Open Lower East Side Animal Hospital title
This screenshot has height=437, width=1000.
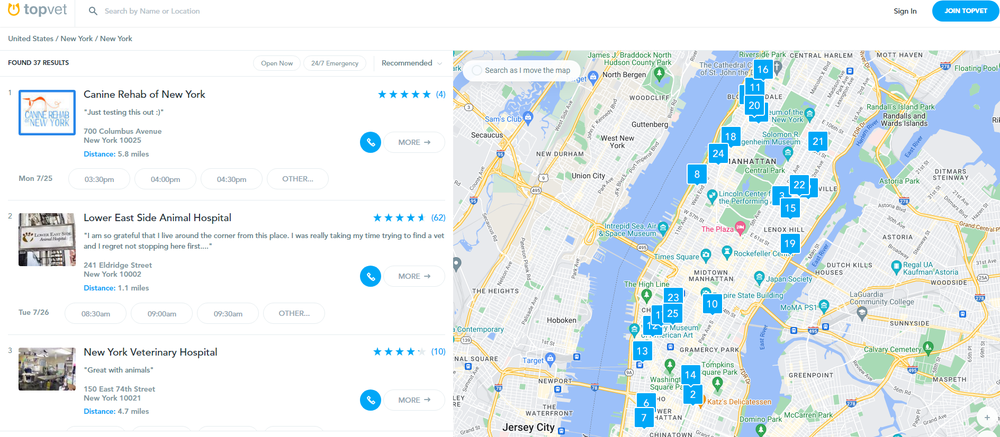coord(158,218)
